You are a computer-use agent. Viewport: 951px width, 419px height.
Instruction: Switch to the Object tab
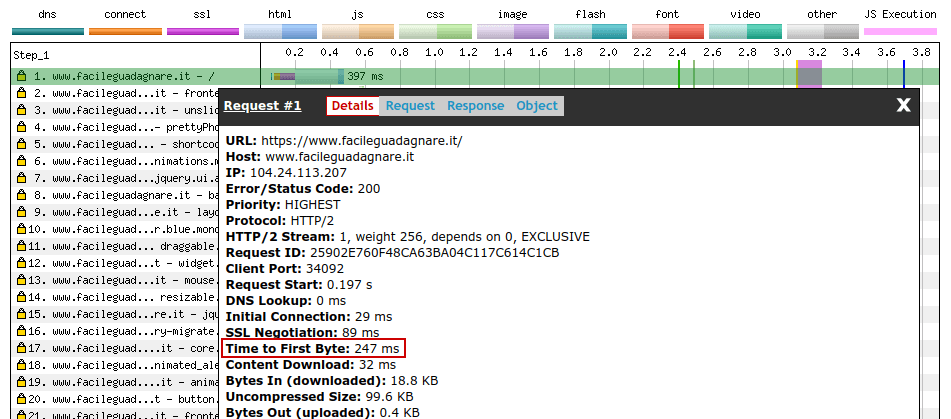[x=537, y=106]
